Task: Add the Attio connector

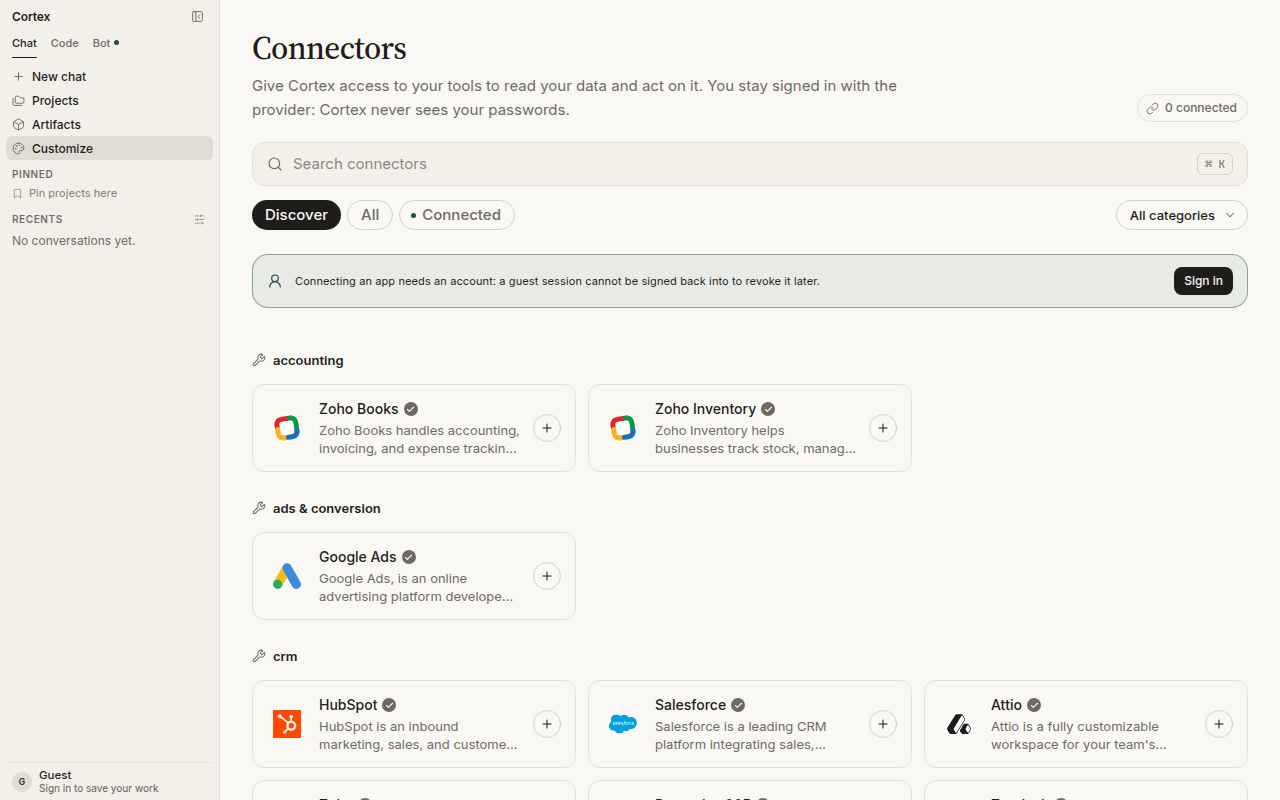Action: pyautogui.click(x=1219, y=724)
